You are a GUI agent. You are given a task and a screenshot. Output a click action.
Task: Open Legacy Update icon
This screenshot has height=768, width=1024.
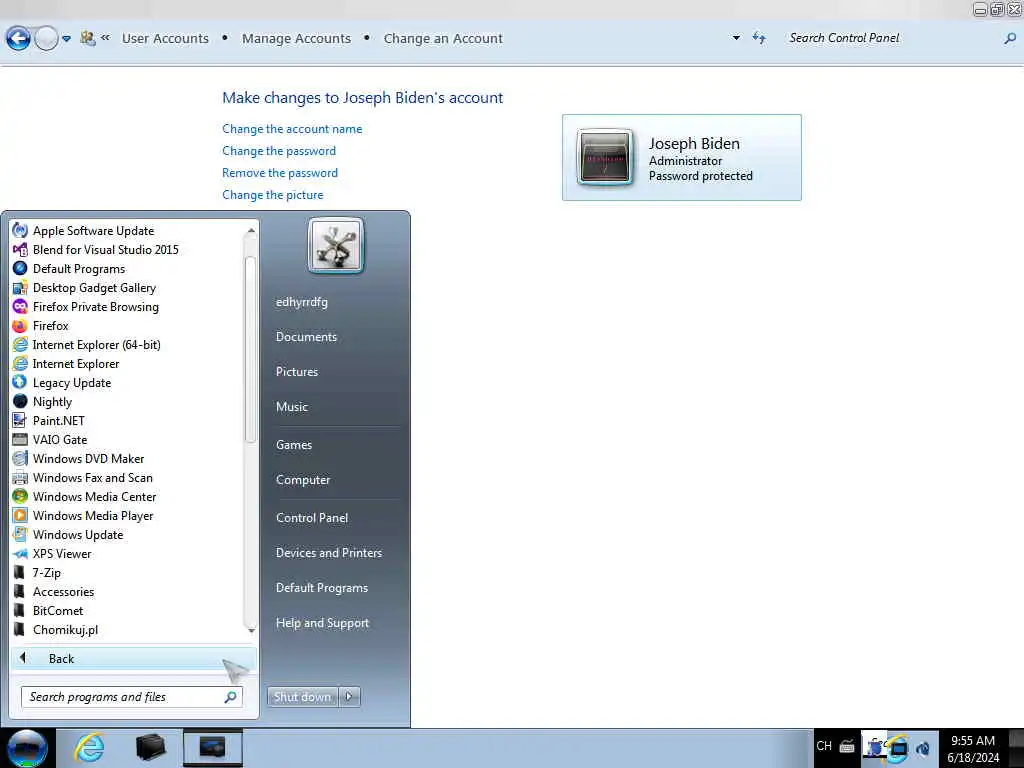20,382
